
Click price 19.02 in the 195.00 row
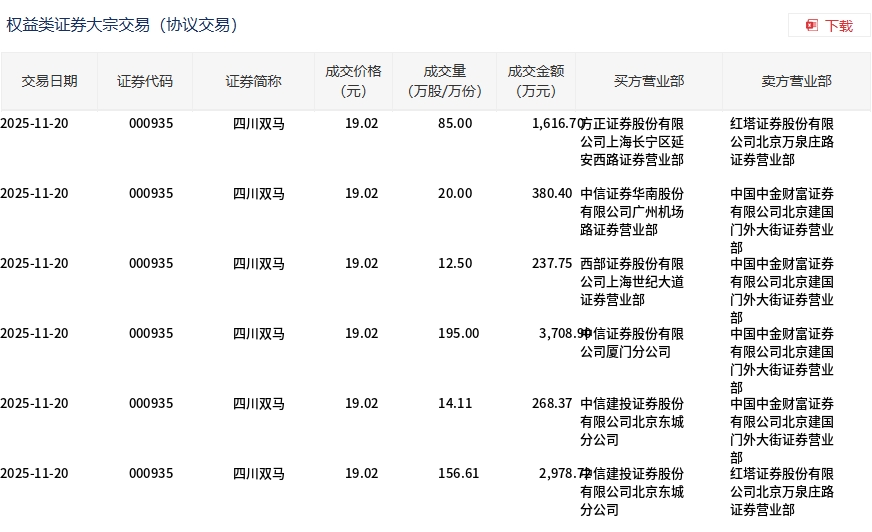click(361, 334)
